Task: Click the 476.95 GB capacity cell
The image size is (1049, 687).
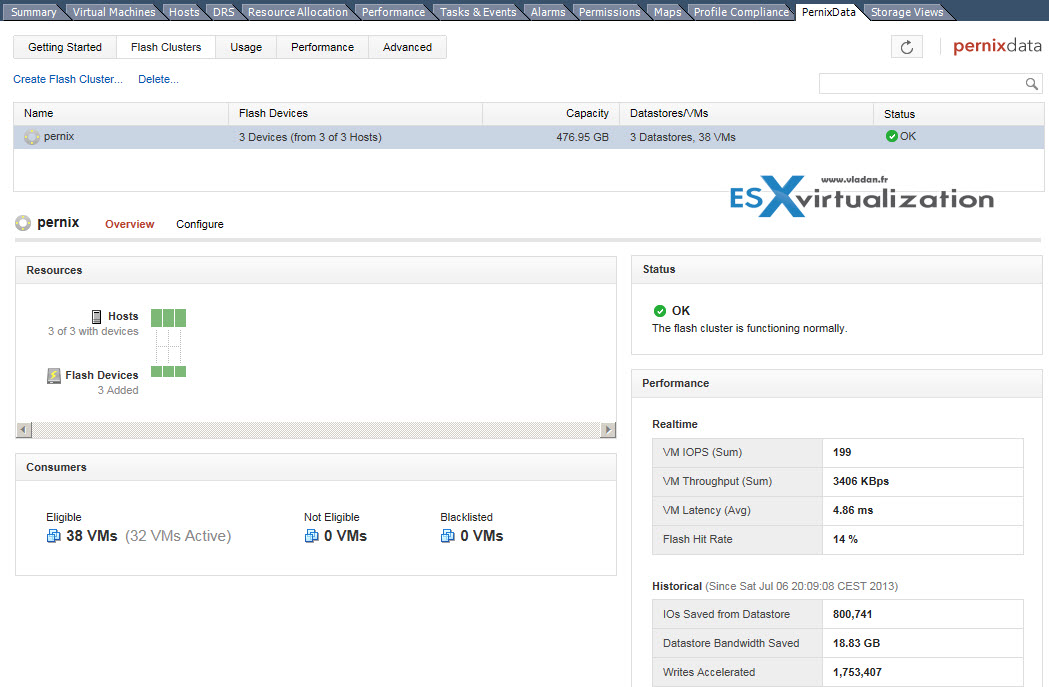Action: 582,137
